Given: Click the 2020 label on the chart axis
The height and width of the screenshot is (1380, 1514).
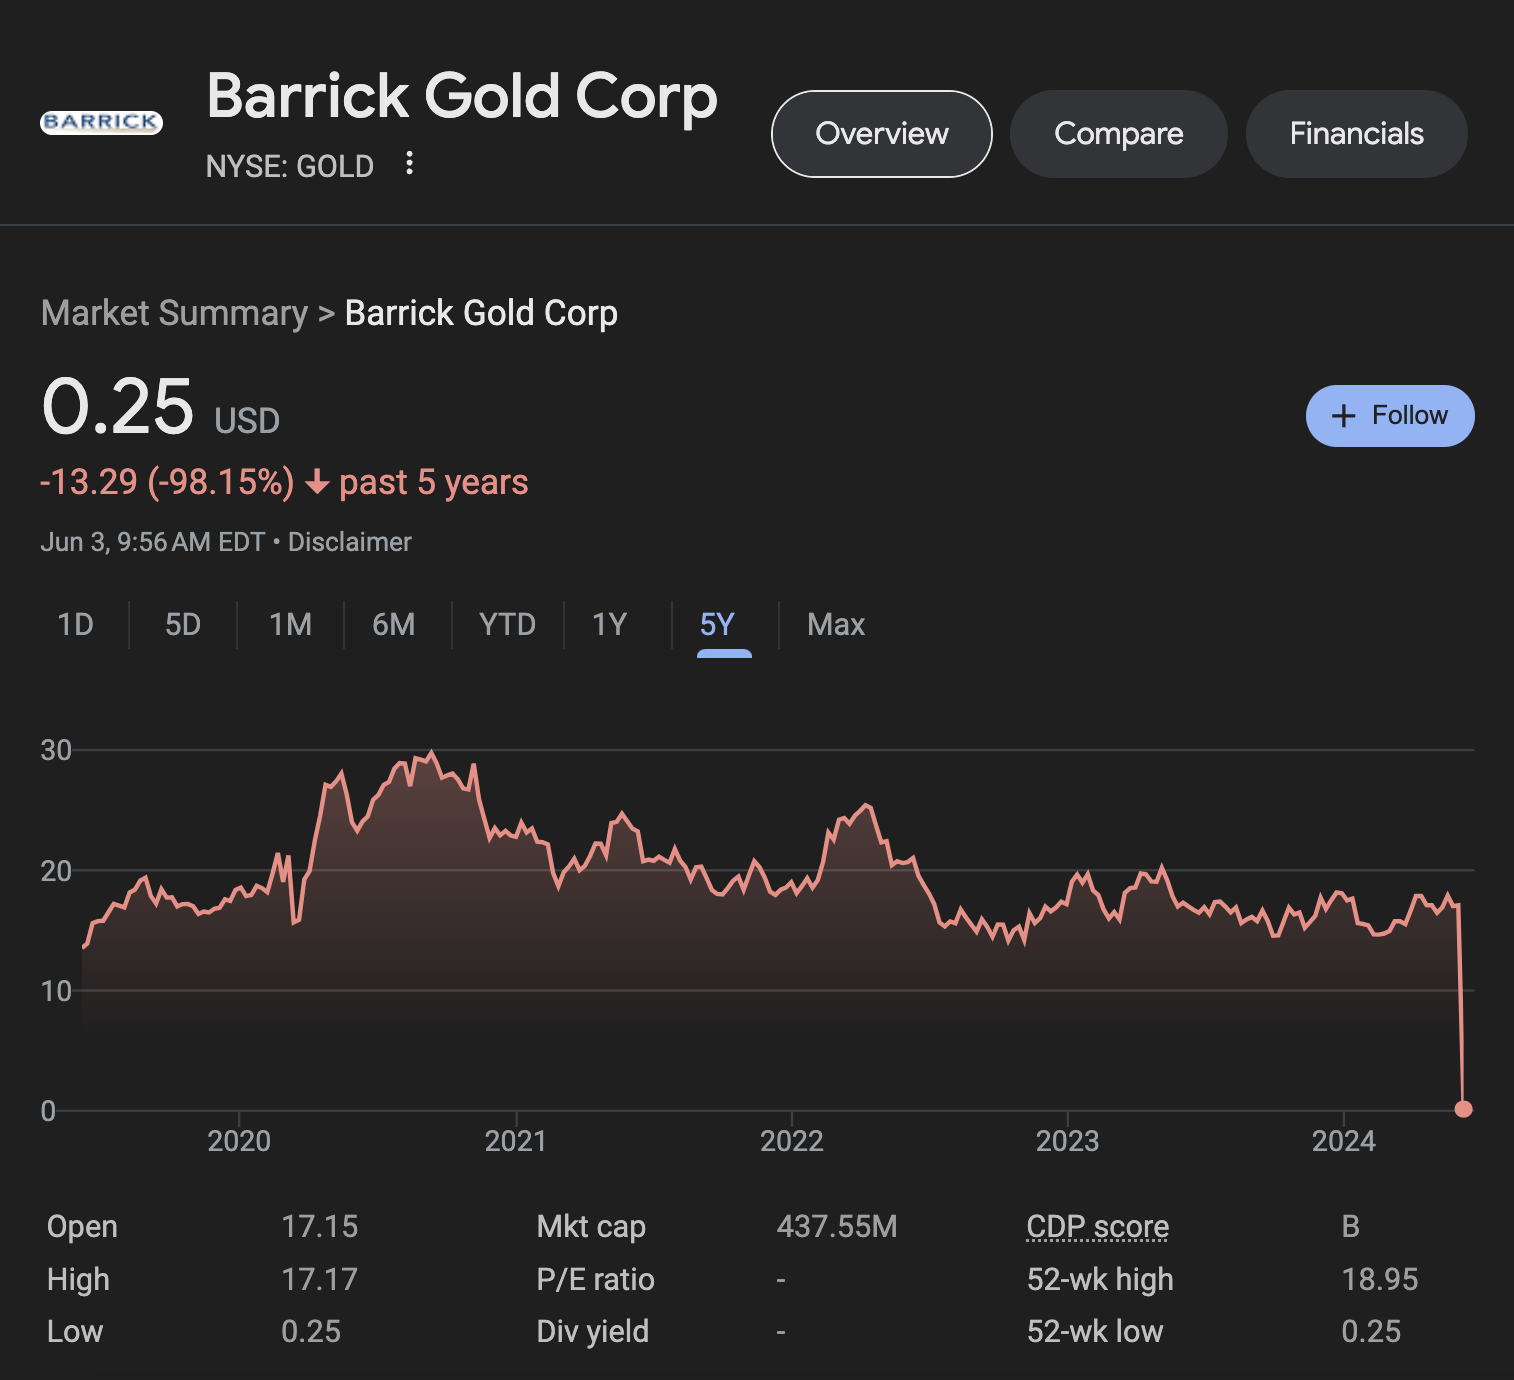Looking at the screenshot, I should point(239,1141).
